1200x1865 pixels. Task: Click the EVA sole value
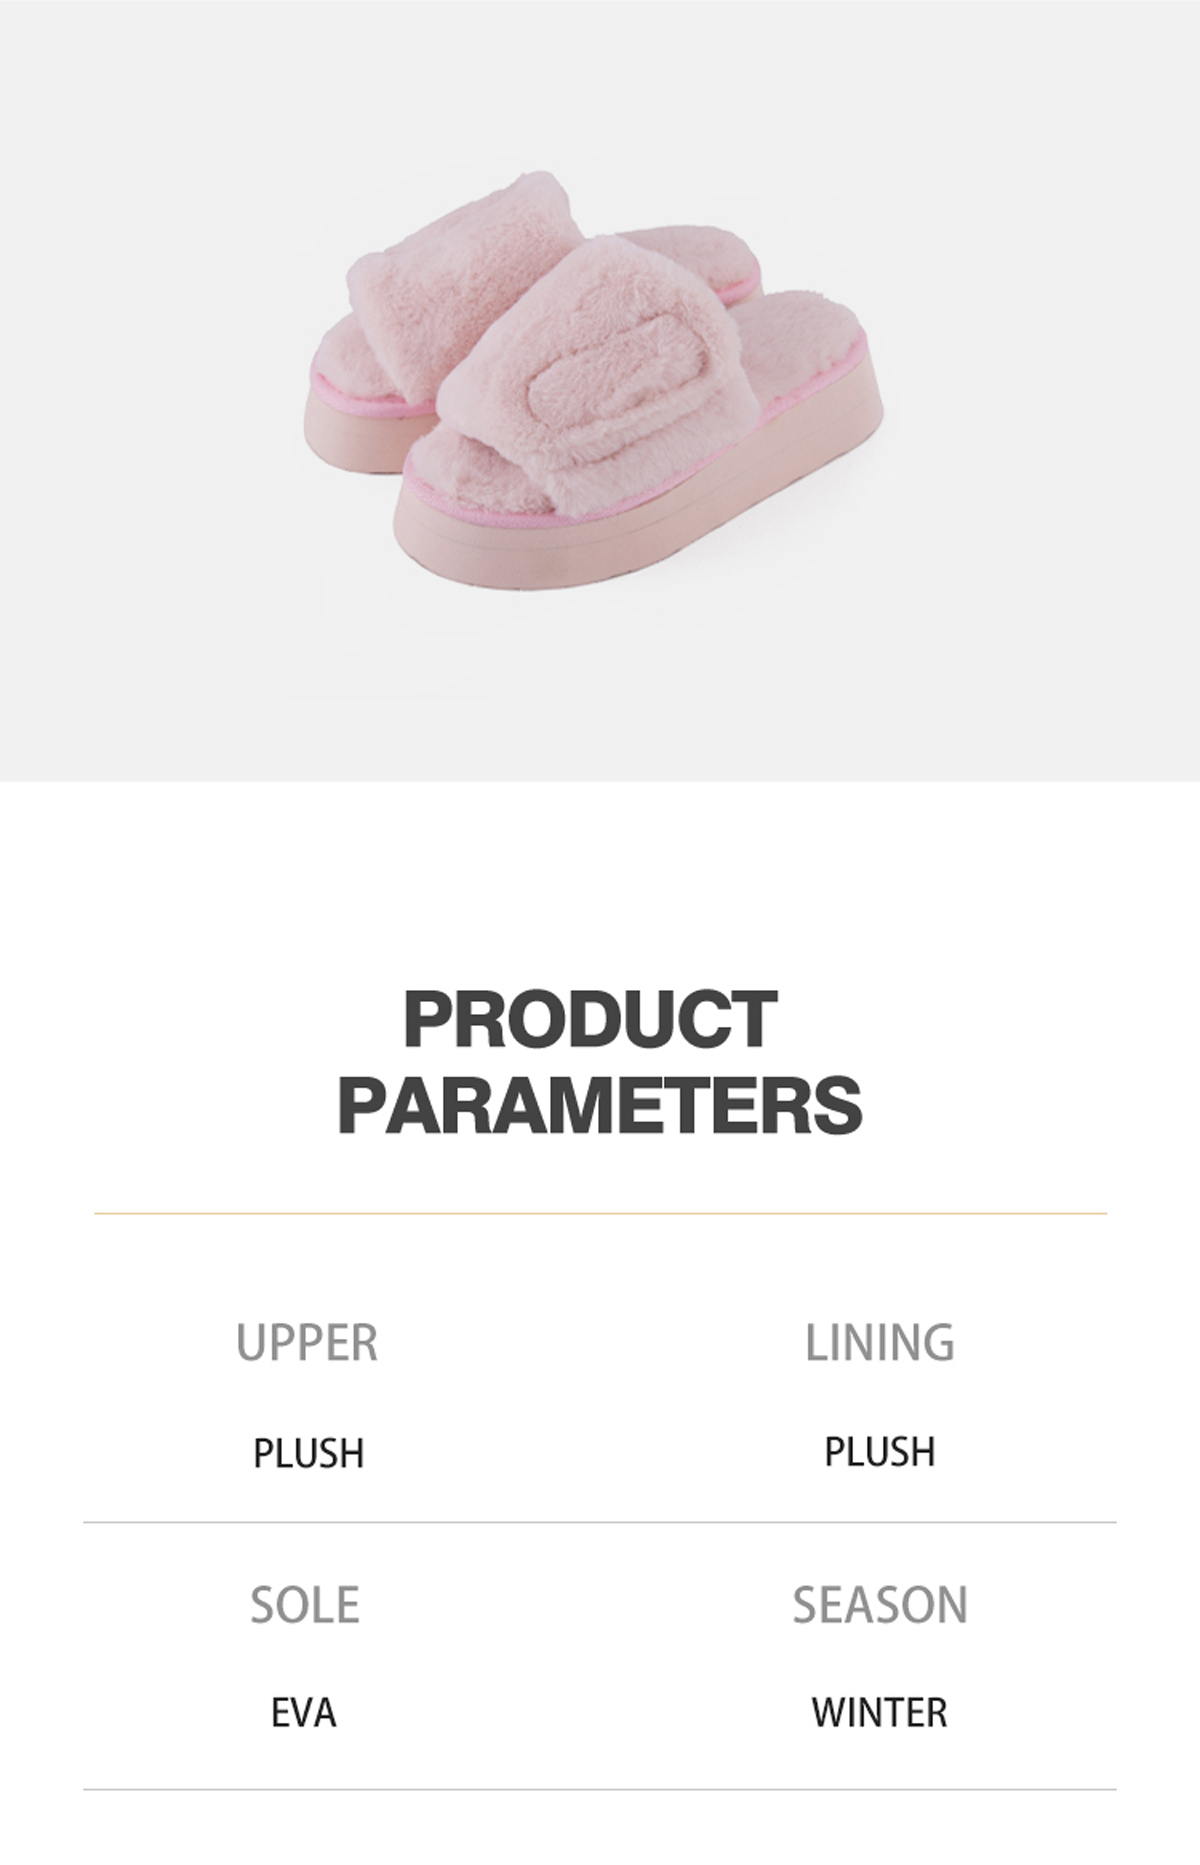pos(304,1713)
